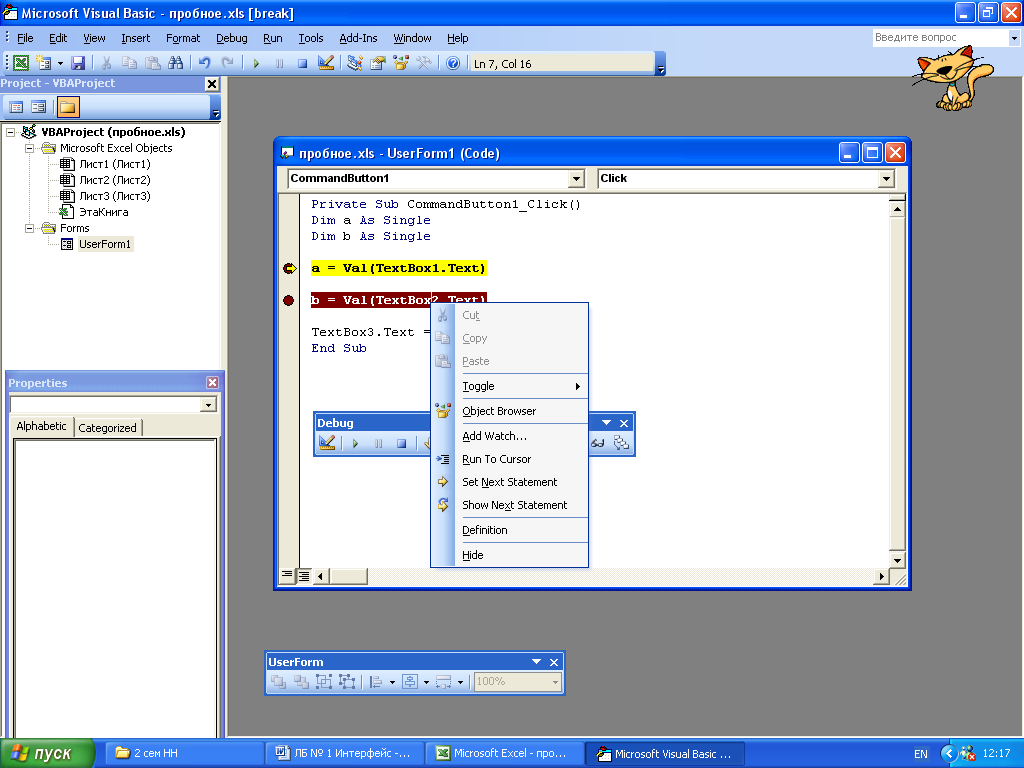Collapse the VBAProject (пробное.xls) tree node

point(10,132)
